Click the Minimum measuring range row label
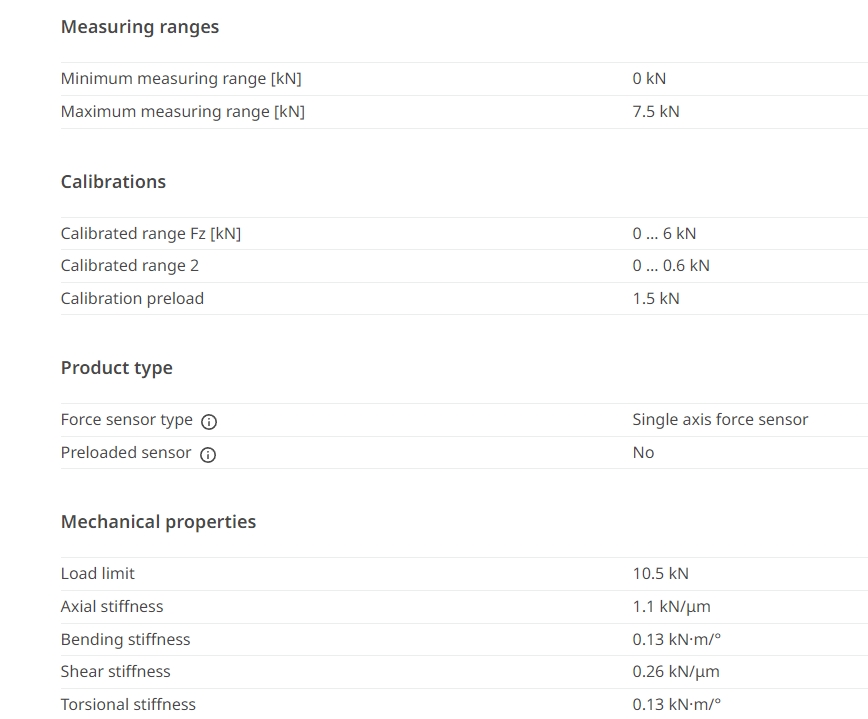Image resolution: width=868 pixels, height=719 pixels. (181, 79)
